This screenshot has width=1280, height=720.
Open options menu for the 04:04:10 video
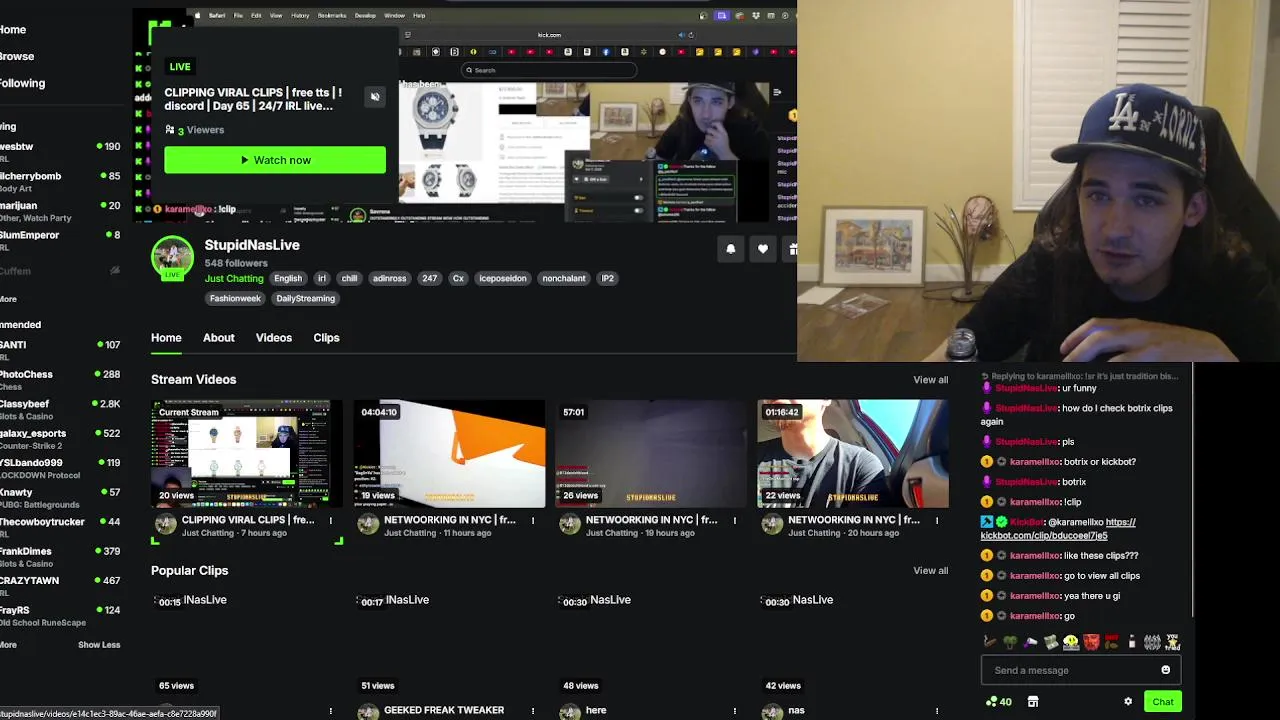[533, 520]
